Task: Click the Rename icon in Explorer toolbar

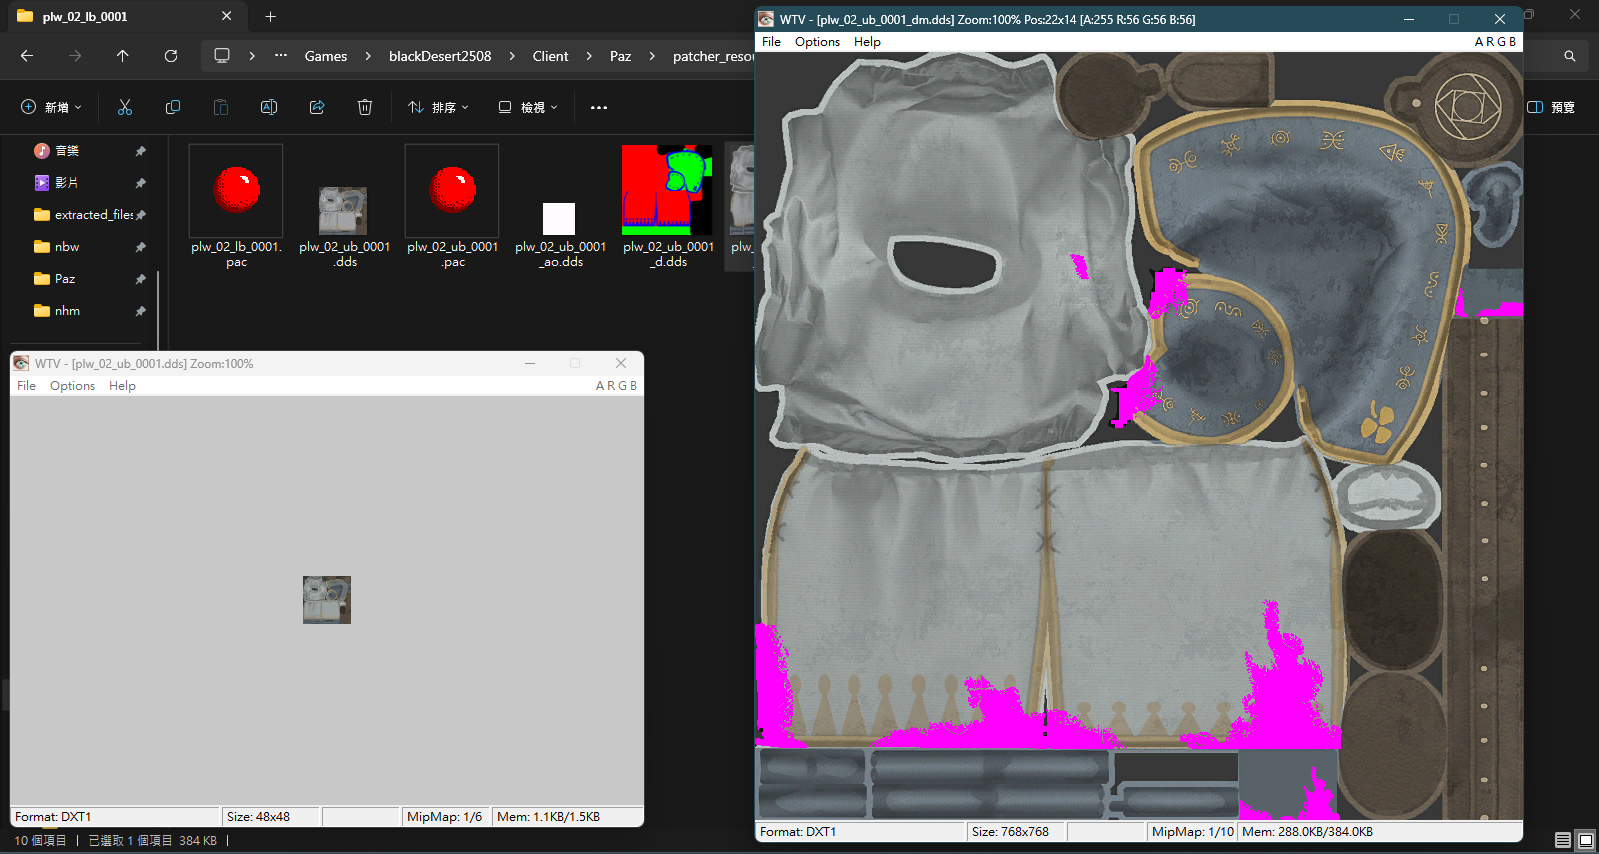Action: coord(269,107)
